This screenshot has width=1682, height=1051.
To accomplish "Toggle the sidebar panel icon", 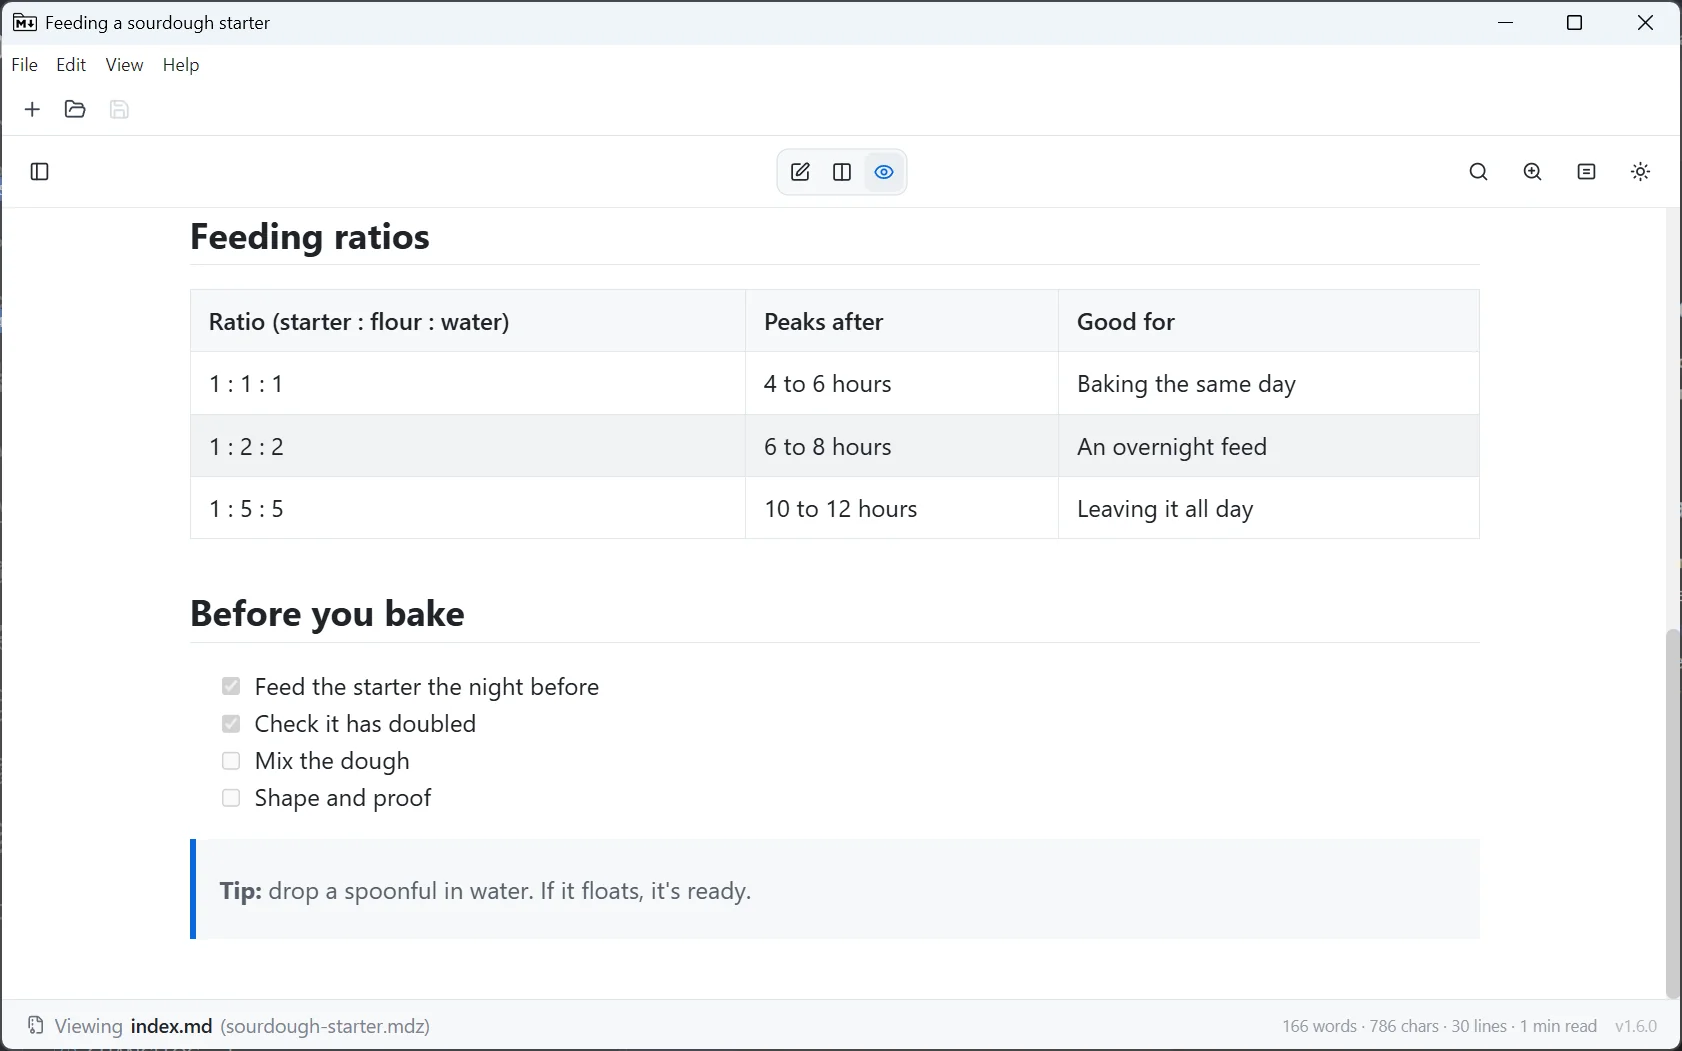I will [x=40, y=172].
